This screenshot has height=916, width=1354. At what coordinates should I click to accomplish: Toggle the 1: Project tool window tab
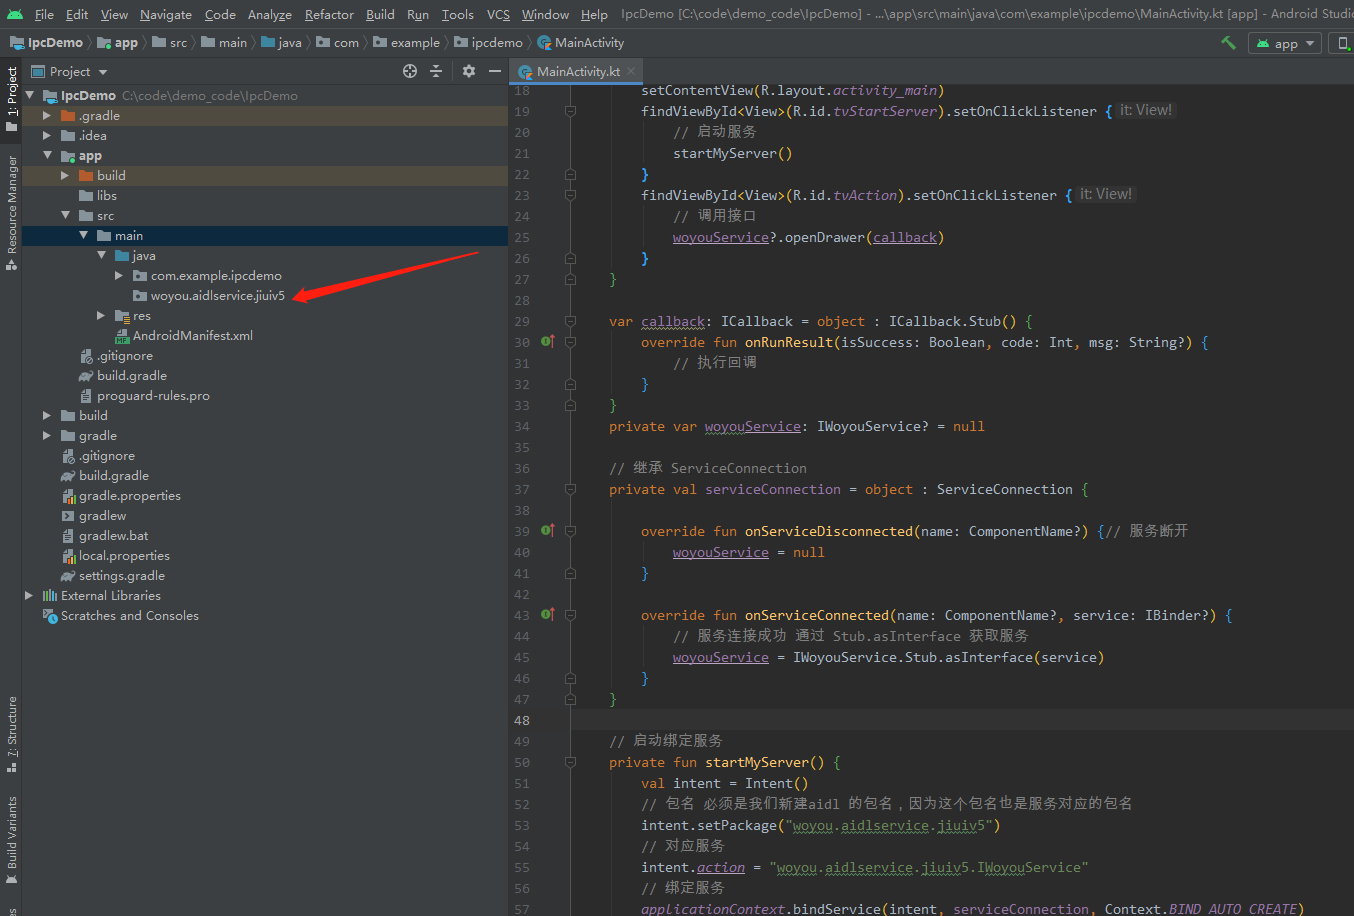11,99
